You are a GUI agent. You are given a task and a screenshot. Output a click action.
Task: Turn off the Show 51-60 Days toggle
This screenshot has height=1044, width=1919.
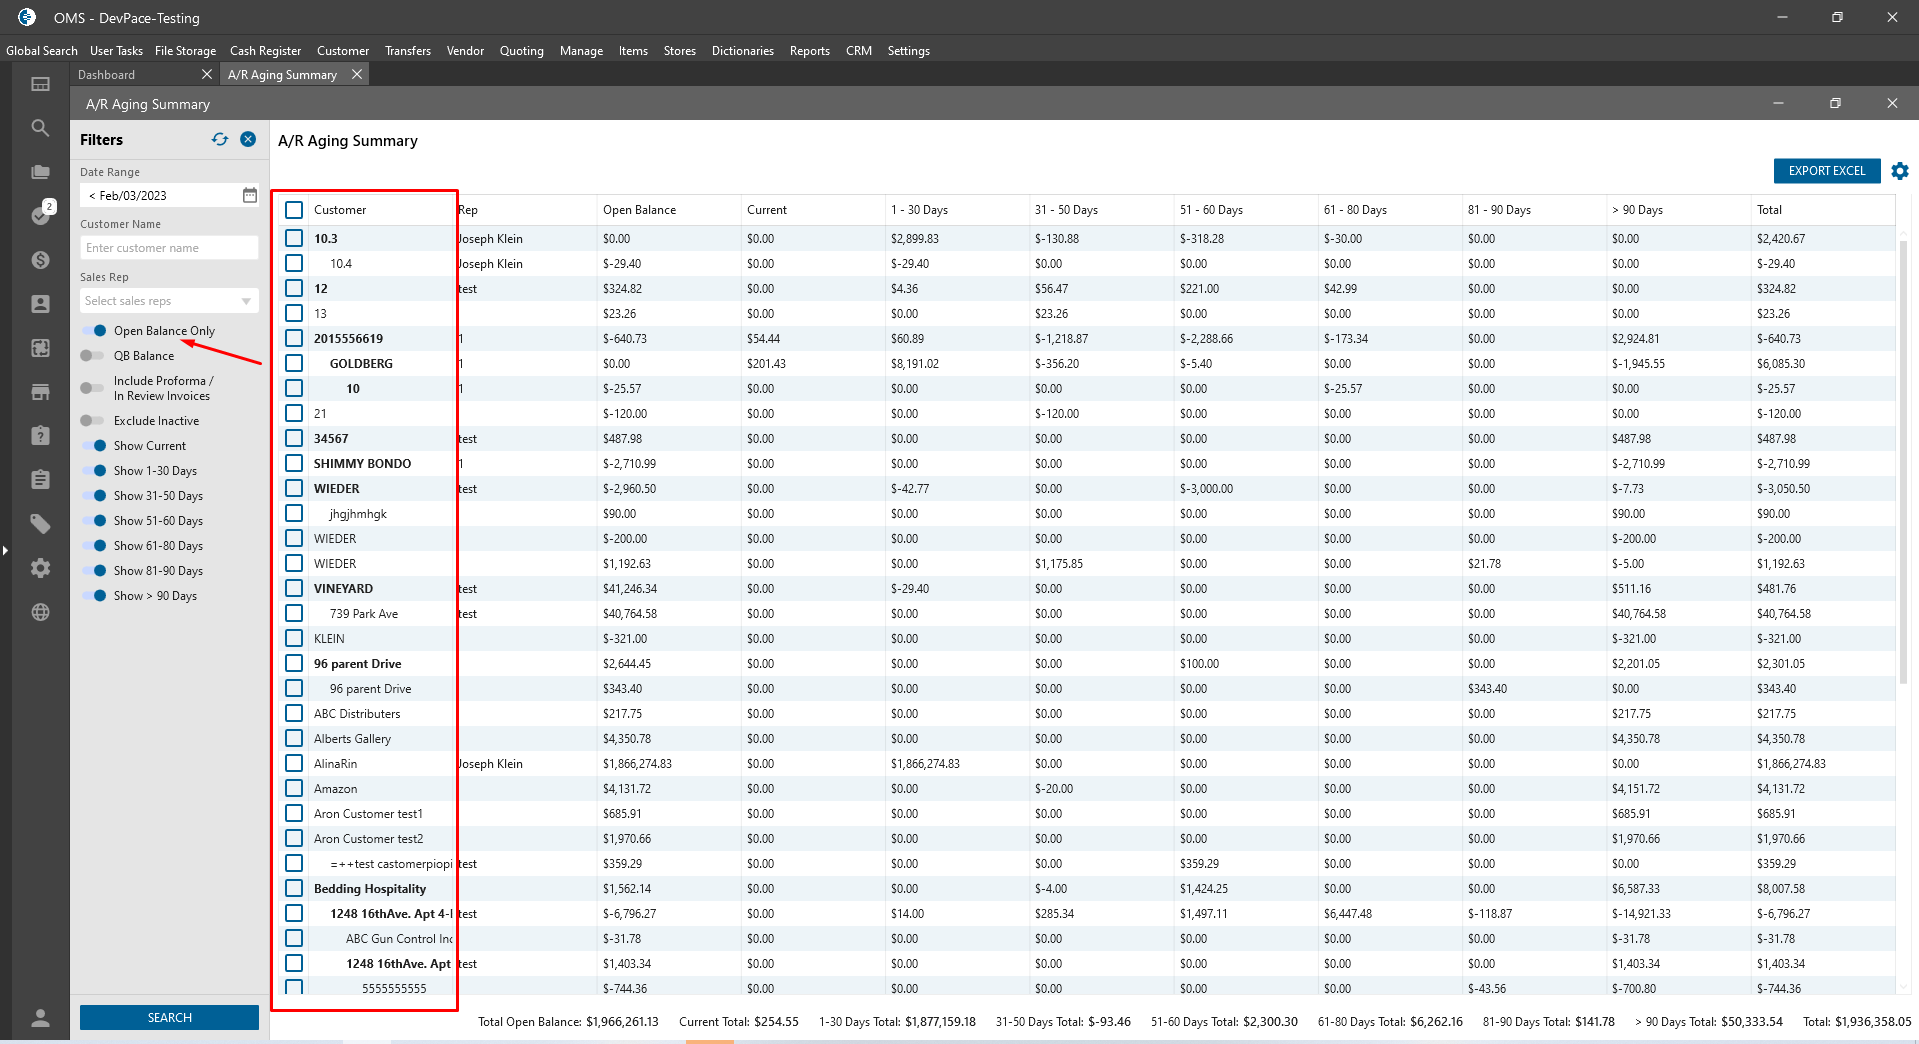[x=94, y=521]
